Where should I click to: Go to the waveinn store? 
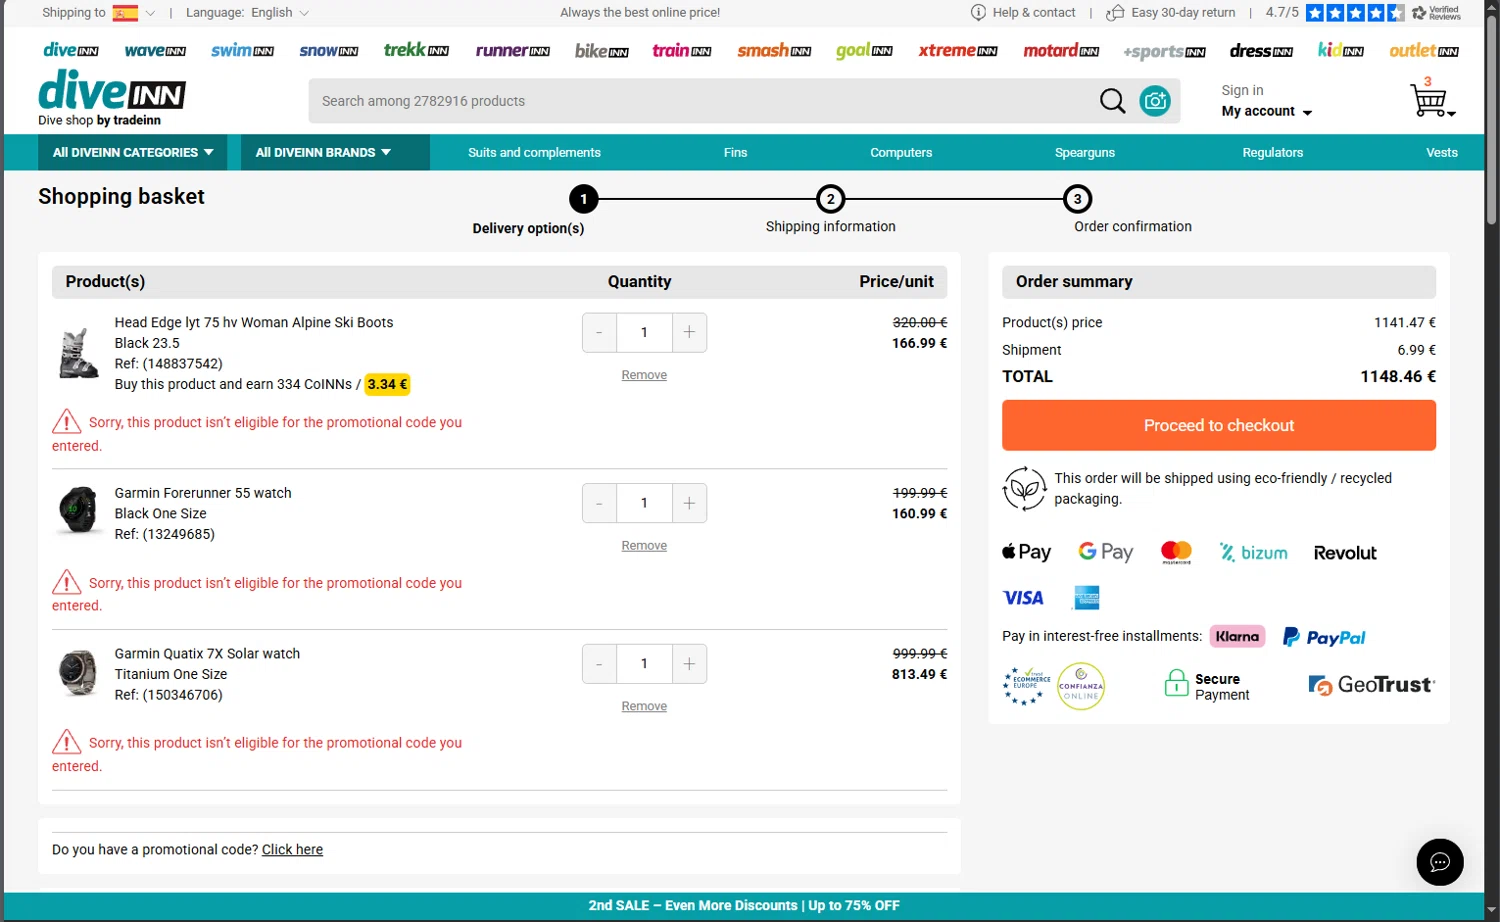pyautogui.click(x=155, y=50)
